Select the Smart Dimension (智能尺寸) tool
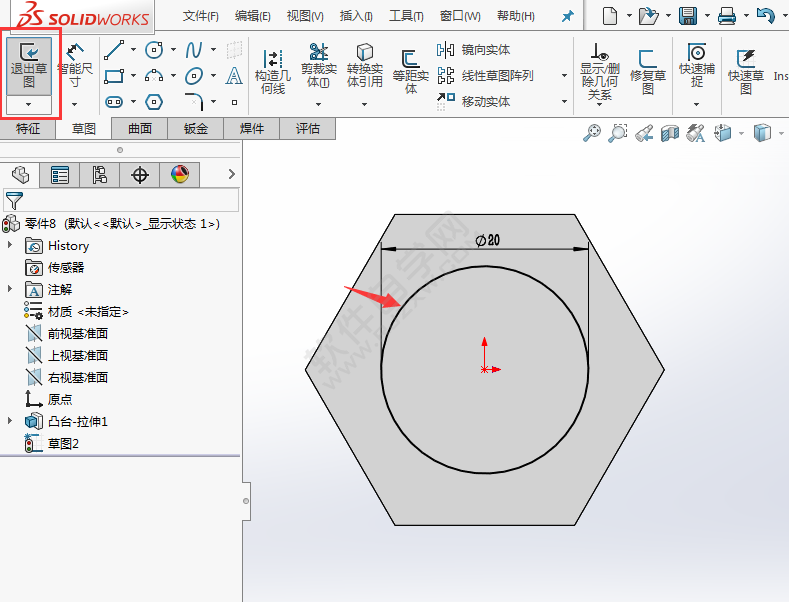The width and height of the screenshot is (789, 602). (74, 65)
